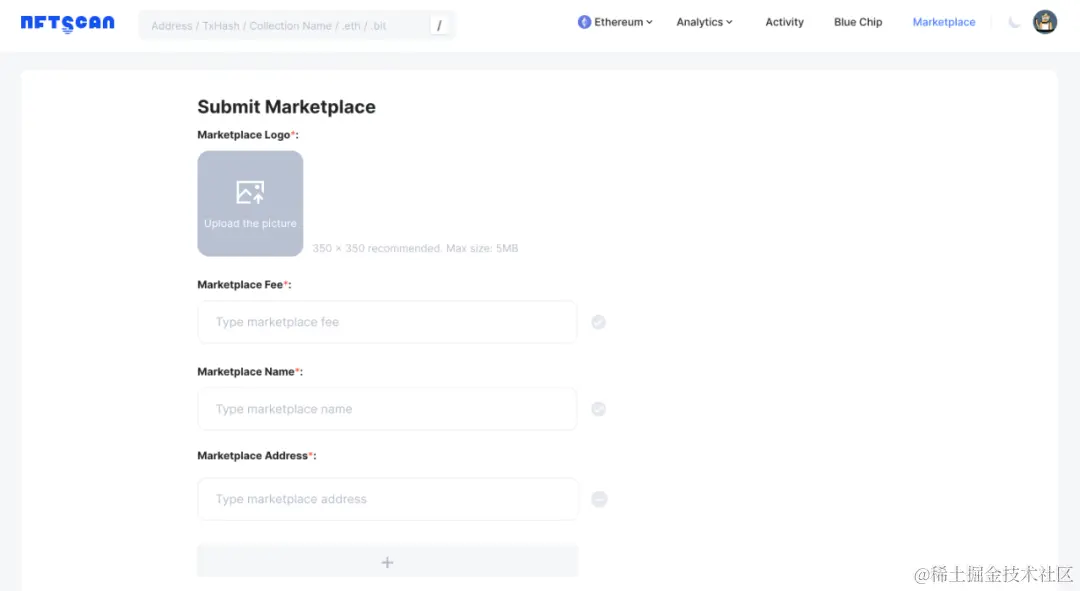This screenshot has height=591, width=1080.
Task: Click the plus icon to add address
Action: tap(387, 562)
